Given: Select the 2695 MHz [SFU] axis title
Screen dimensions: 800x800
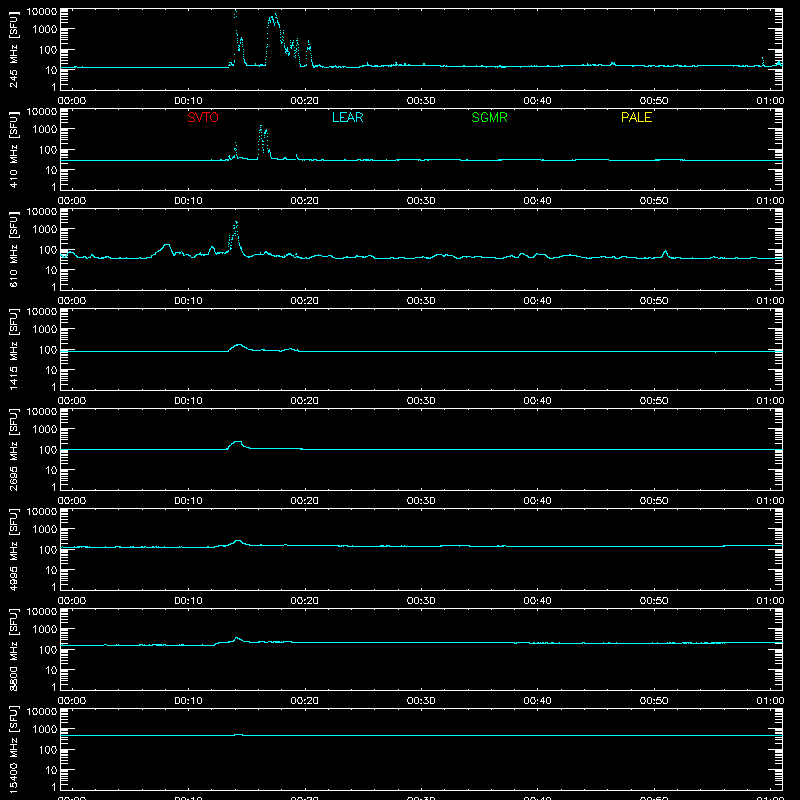Looking at the screenshot, I should (14, 449).
